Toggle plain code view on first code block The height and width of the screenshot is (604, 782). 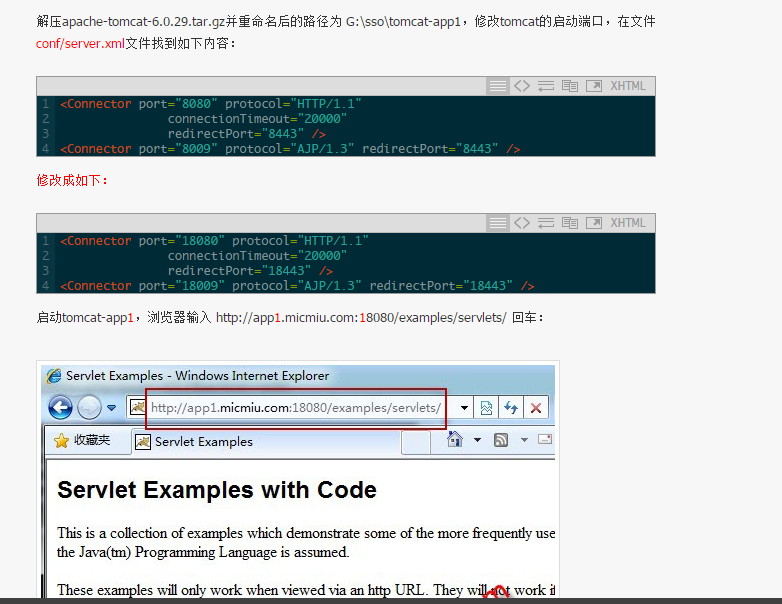pyautogui.click(x=522, y=86)
